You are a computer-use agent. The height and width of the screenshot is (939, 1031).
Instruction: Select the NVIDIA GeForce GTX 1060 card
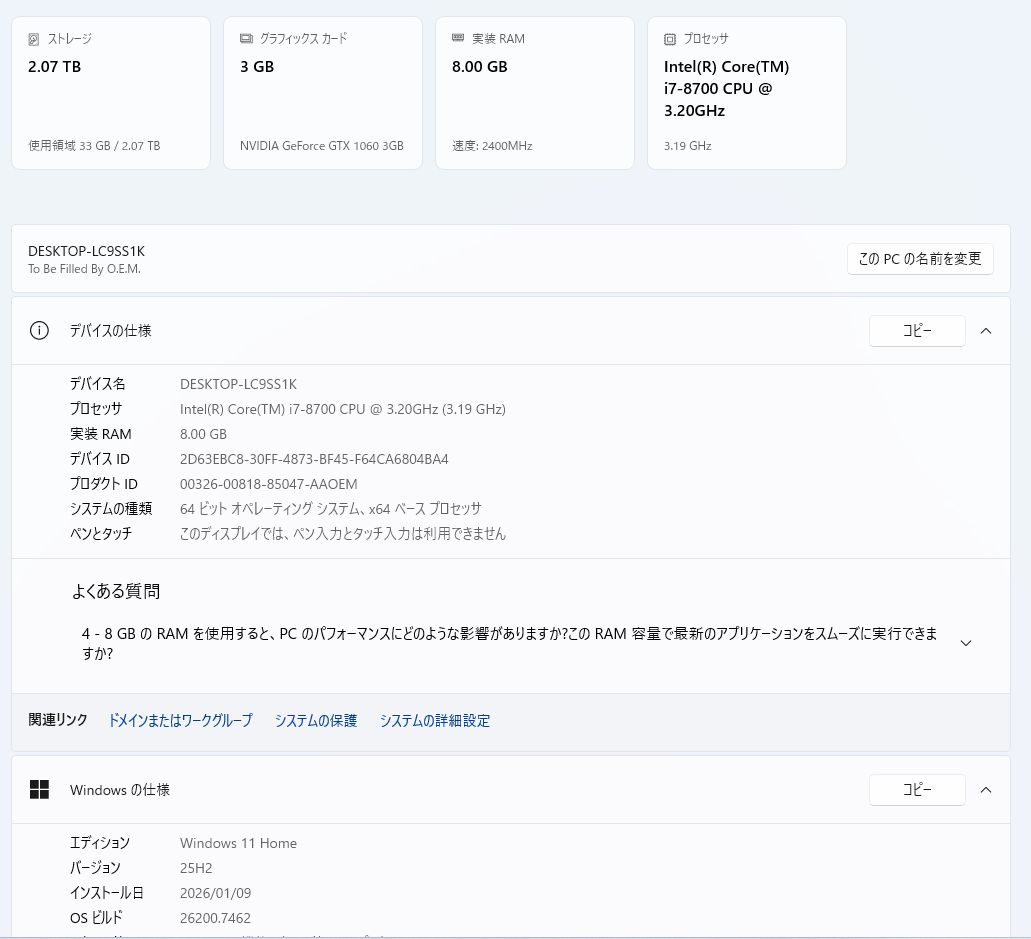323,93
